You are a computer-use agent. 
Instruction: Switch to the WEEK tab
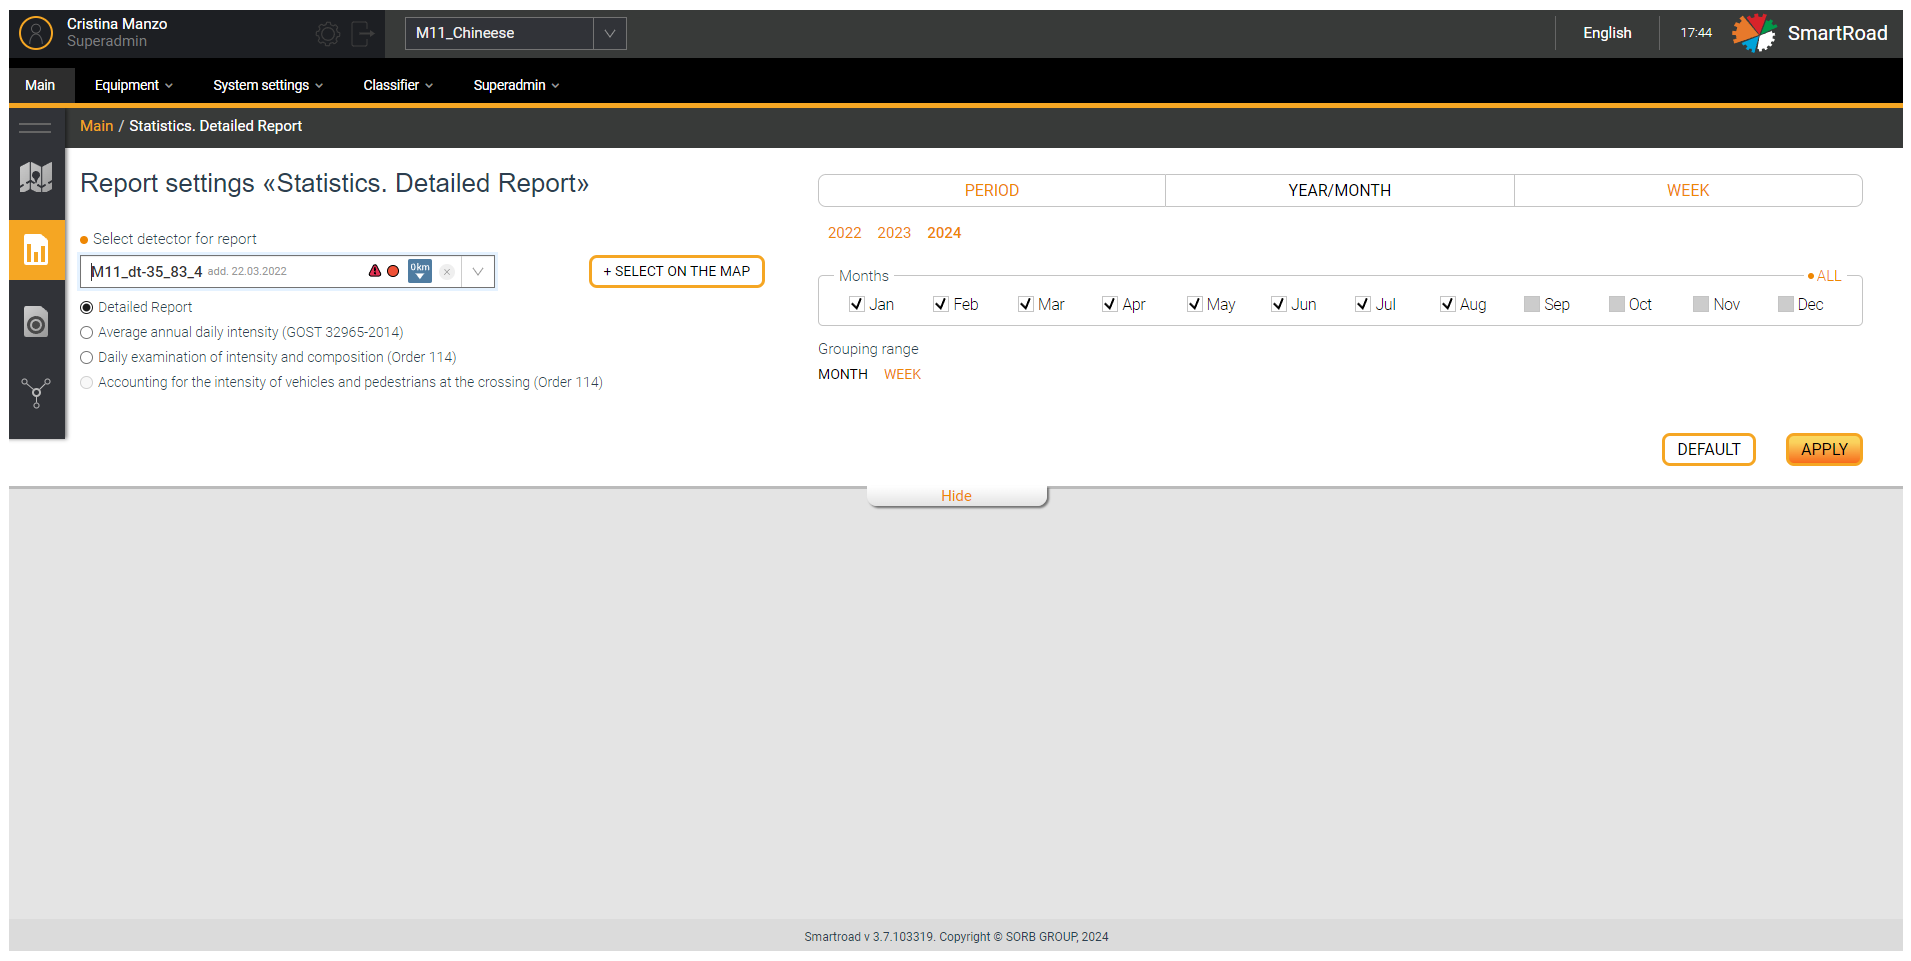(1688, 190)
